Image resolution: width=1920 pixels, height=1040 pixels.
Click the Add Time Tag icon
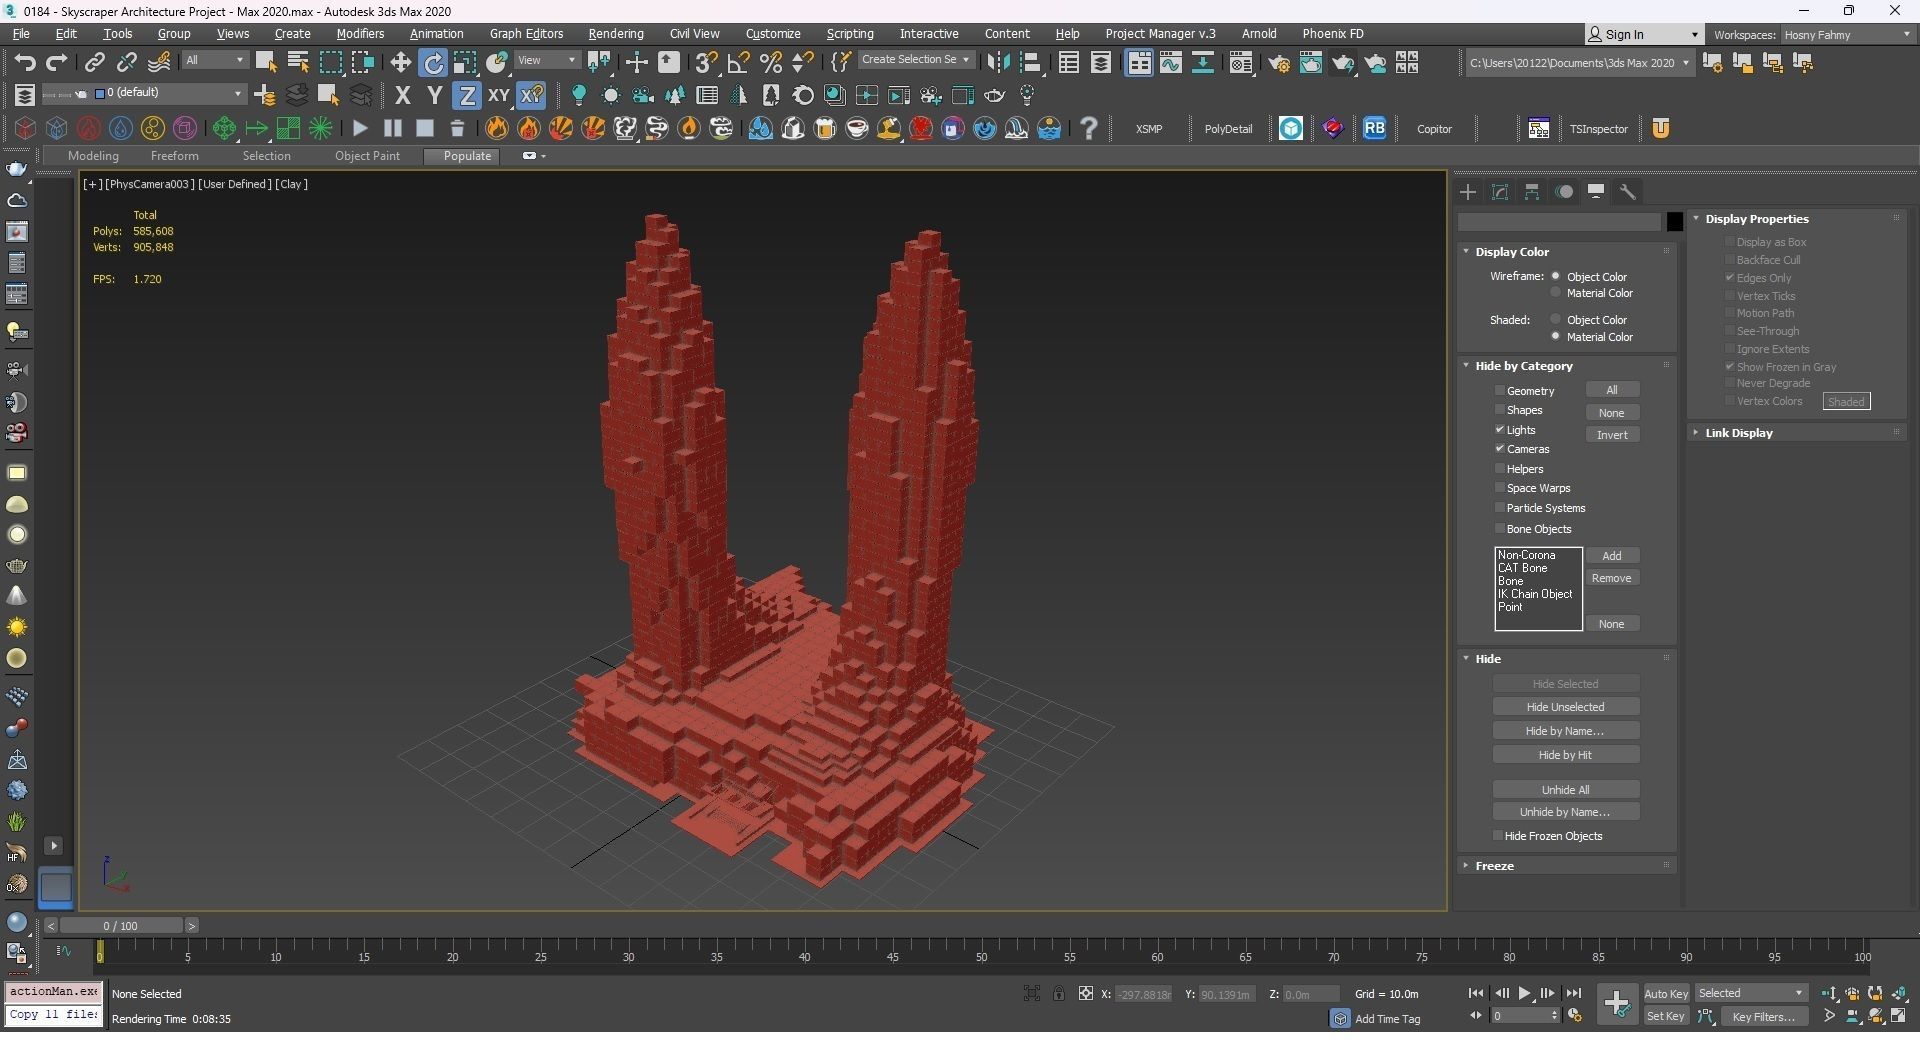coord(1340,1019)
